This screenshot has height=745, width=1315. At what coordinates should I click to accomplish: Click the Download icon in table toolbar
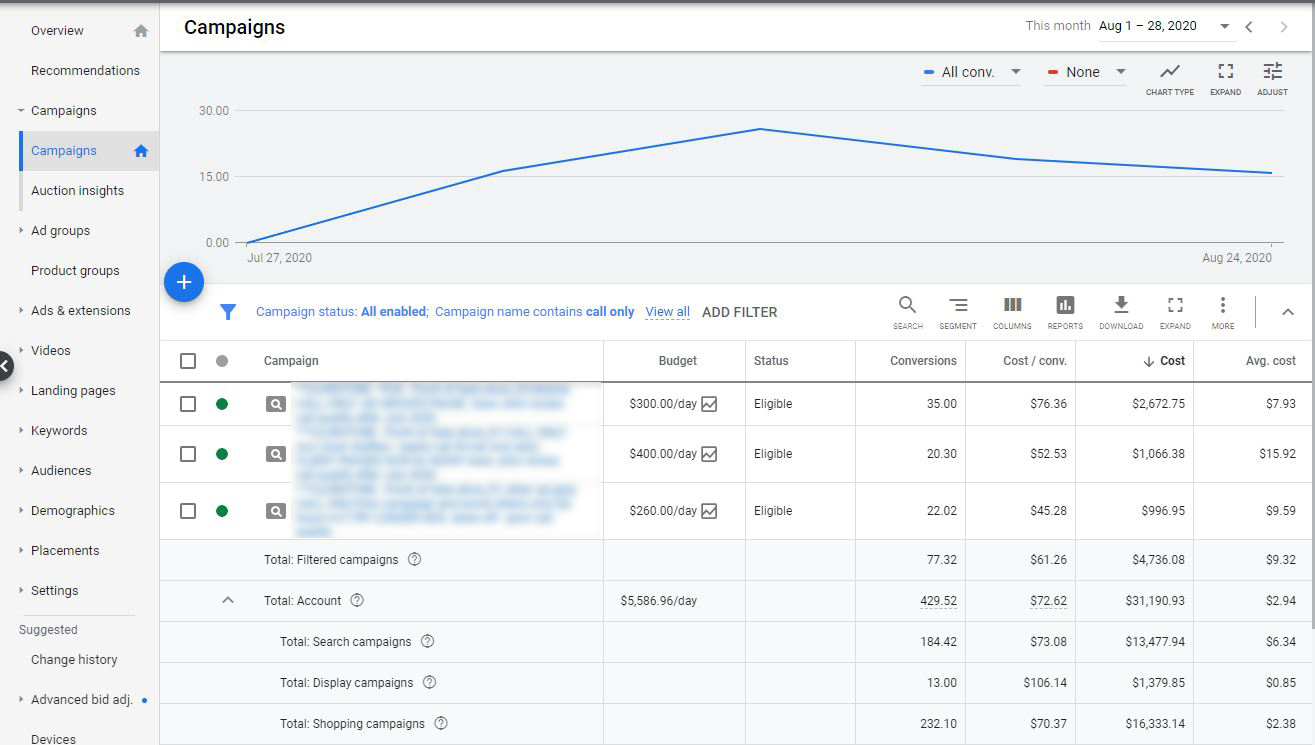(x=1121, y=305)
